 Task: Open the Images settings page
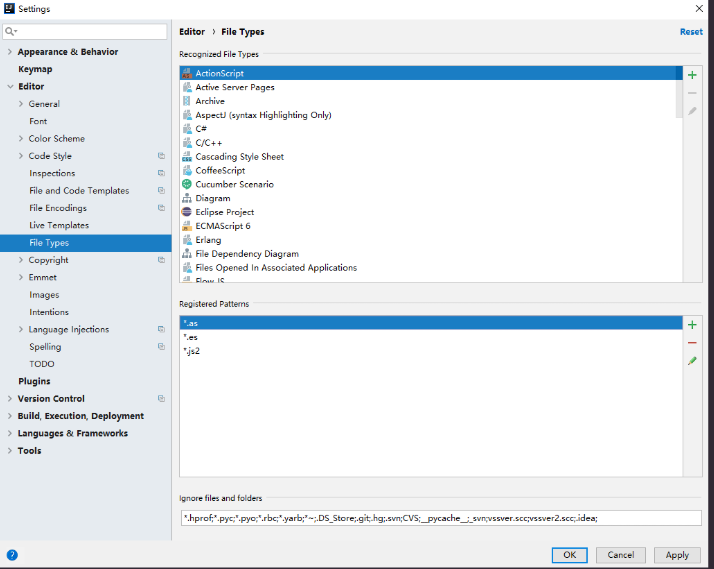(x=44, y=295)
